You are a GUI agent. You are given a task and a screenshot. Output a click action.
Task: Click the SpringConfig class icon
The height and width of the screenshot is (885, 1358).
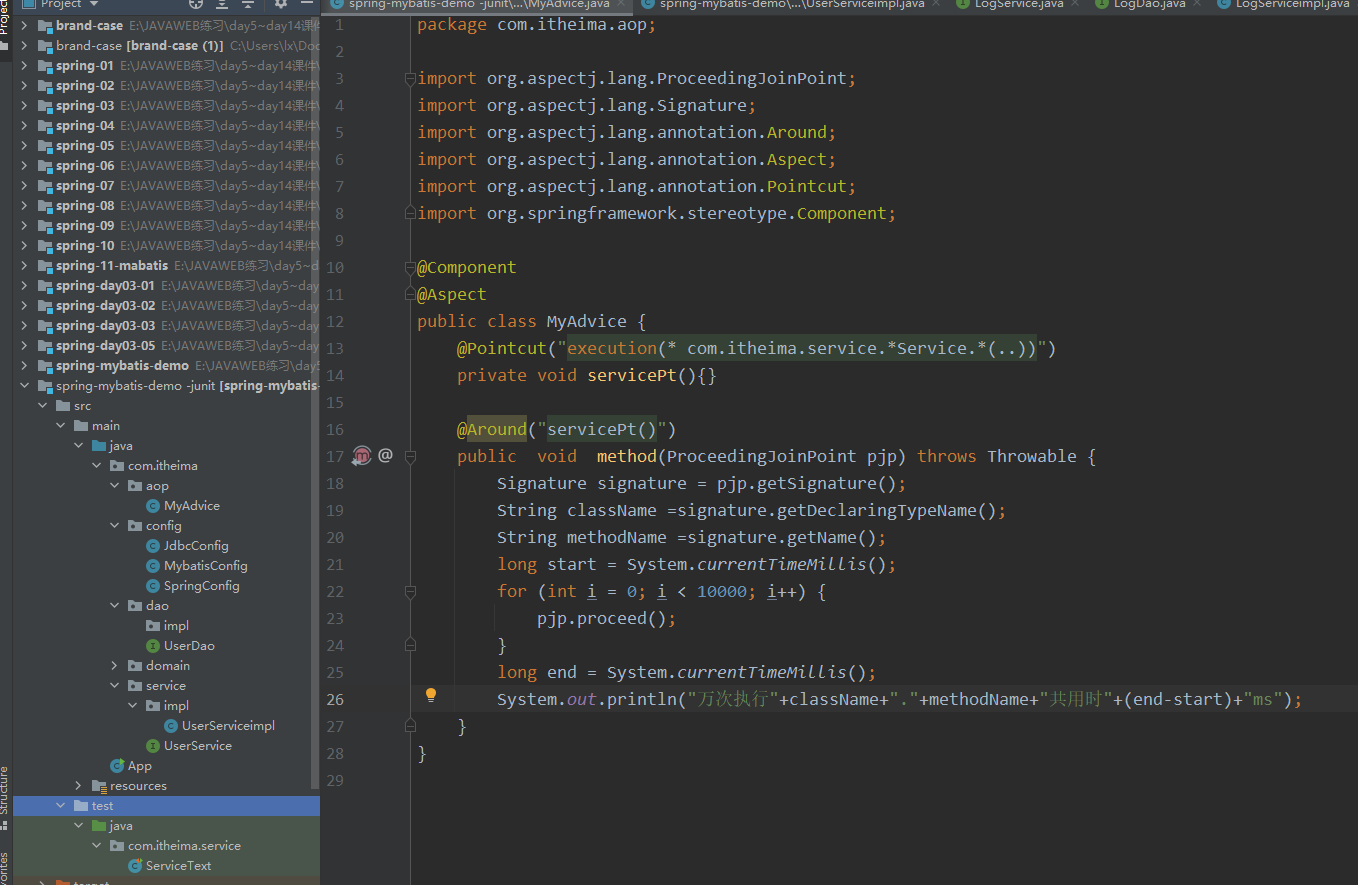point(153,586)
